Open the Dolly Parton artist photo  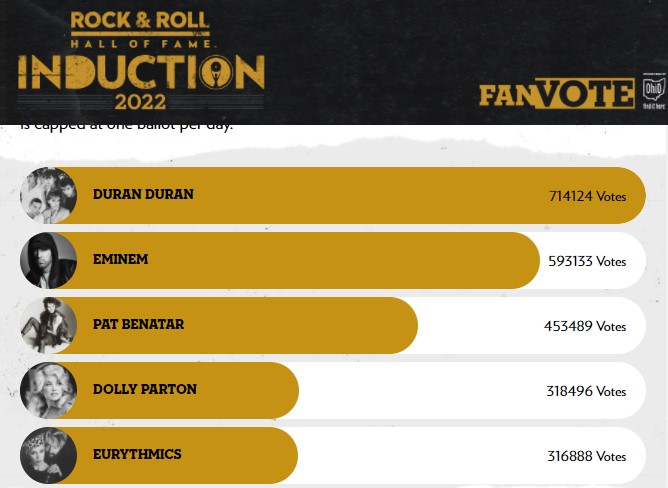(49, 390)
